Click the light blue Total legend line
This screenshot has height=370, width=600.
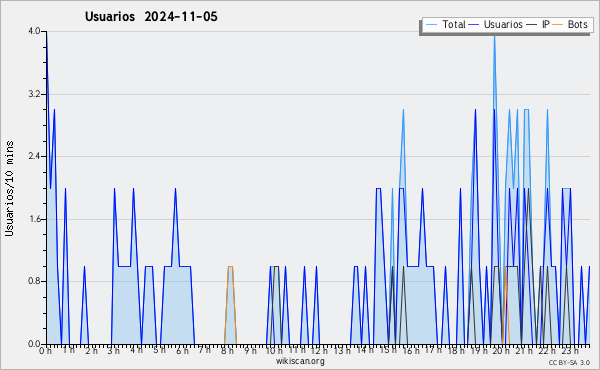(x=431, y=25)
